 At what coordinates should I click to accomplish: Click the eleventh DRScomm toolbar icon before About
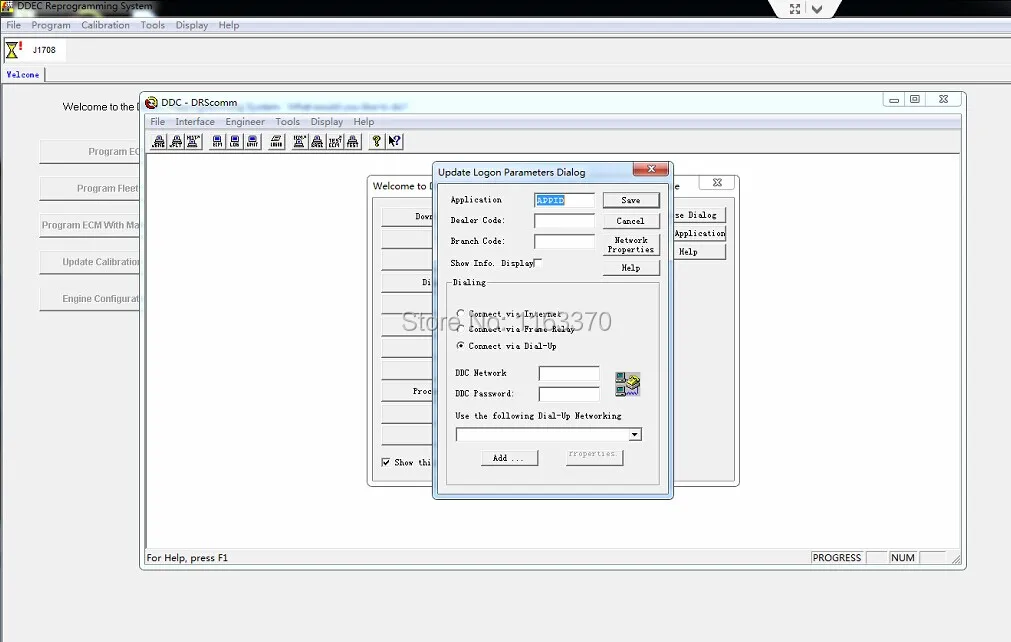353,142
